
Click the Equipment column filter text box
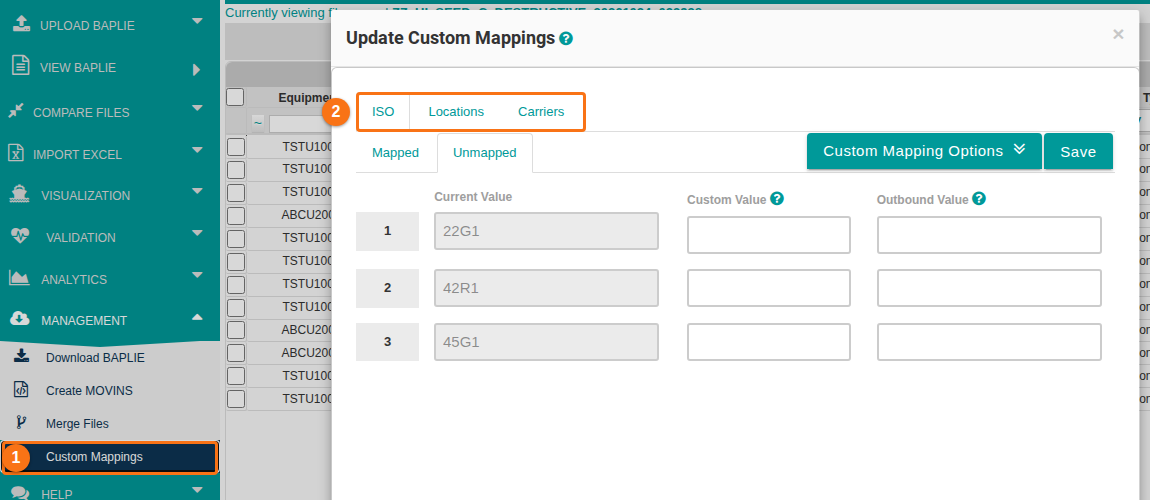[x=300, y=123]
